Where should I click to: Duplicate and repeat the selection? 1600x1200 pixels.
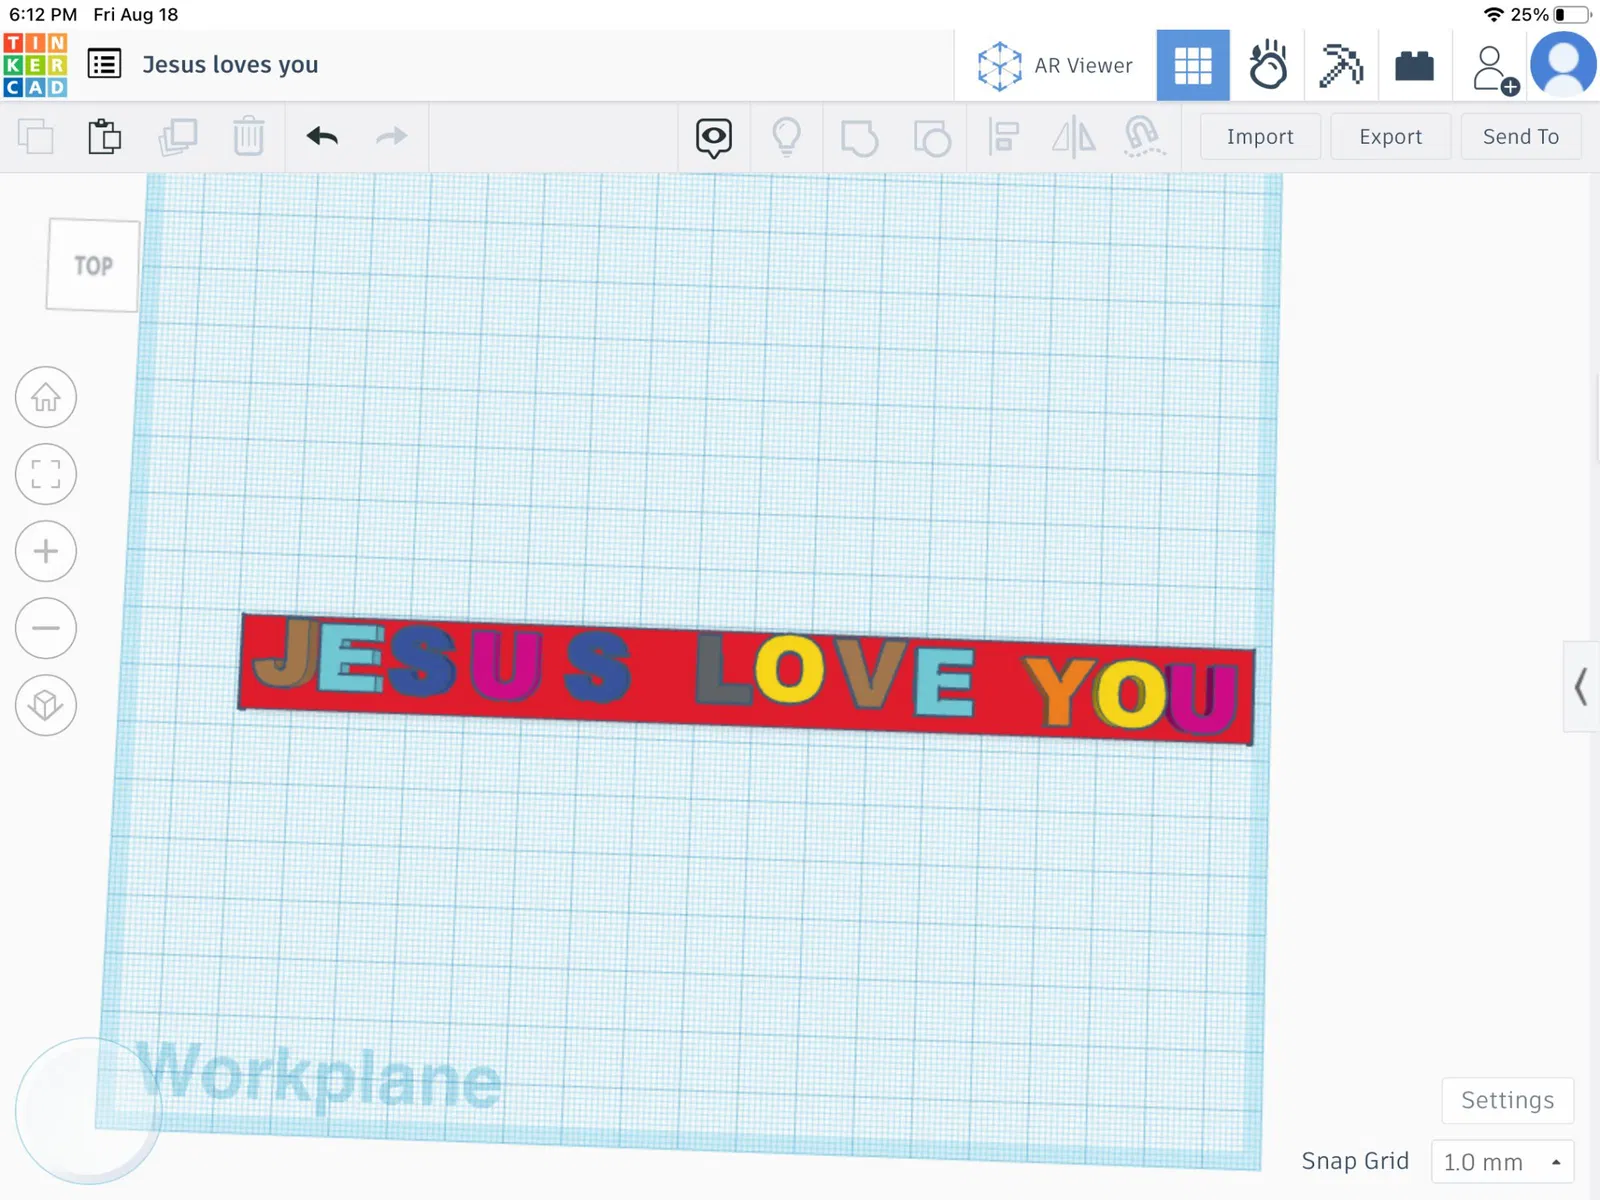click(178, 136)
